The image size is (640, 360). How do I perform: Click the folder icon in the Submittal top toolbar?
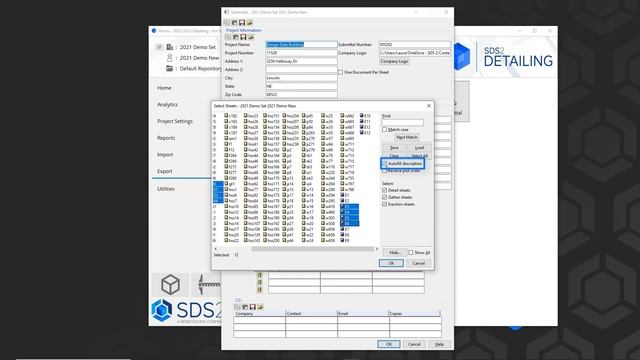click(250, 23)
